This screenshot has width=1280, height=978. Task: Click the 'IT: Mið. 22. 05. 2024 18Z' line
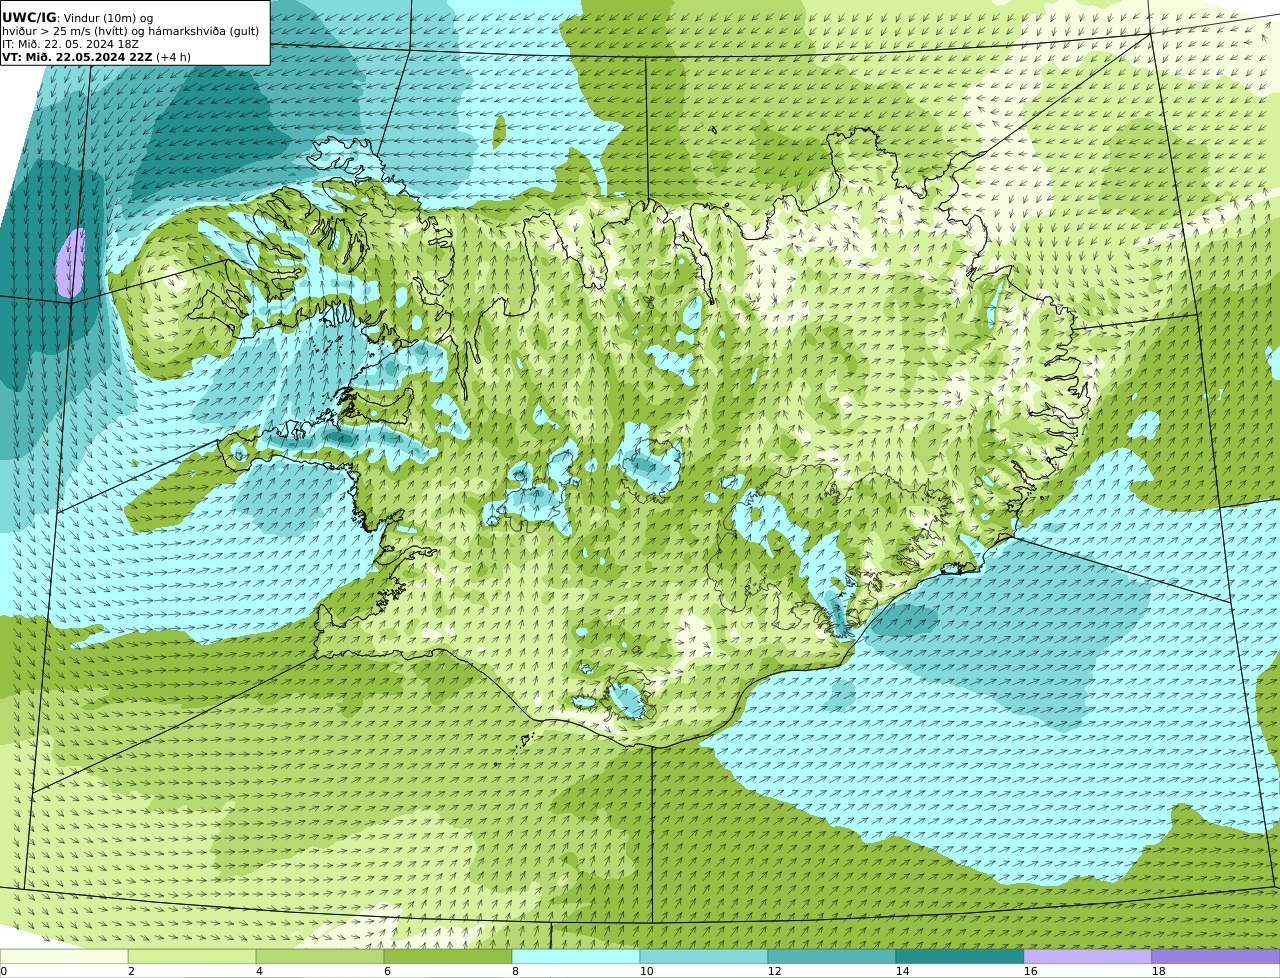(70, 44)
